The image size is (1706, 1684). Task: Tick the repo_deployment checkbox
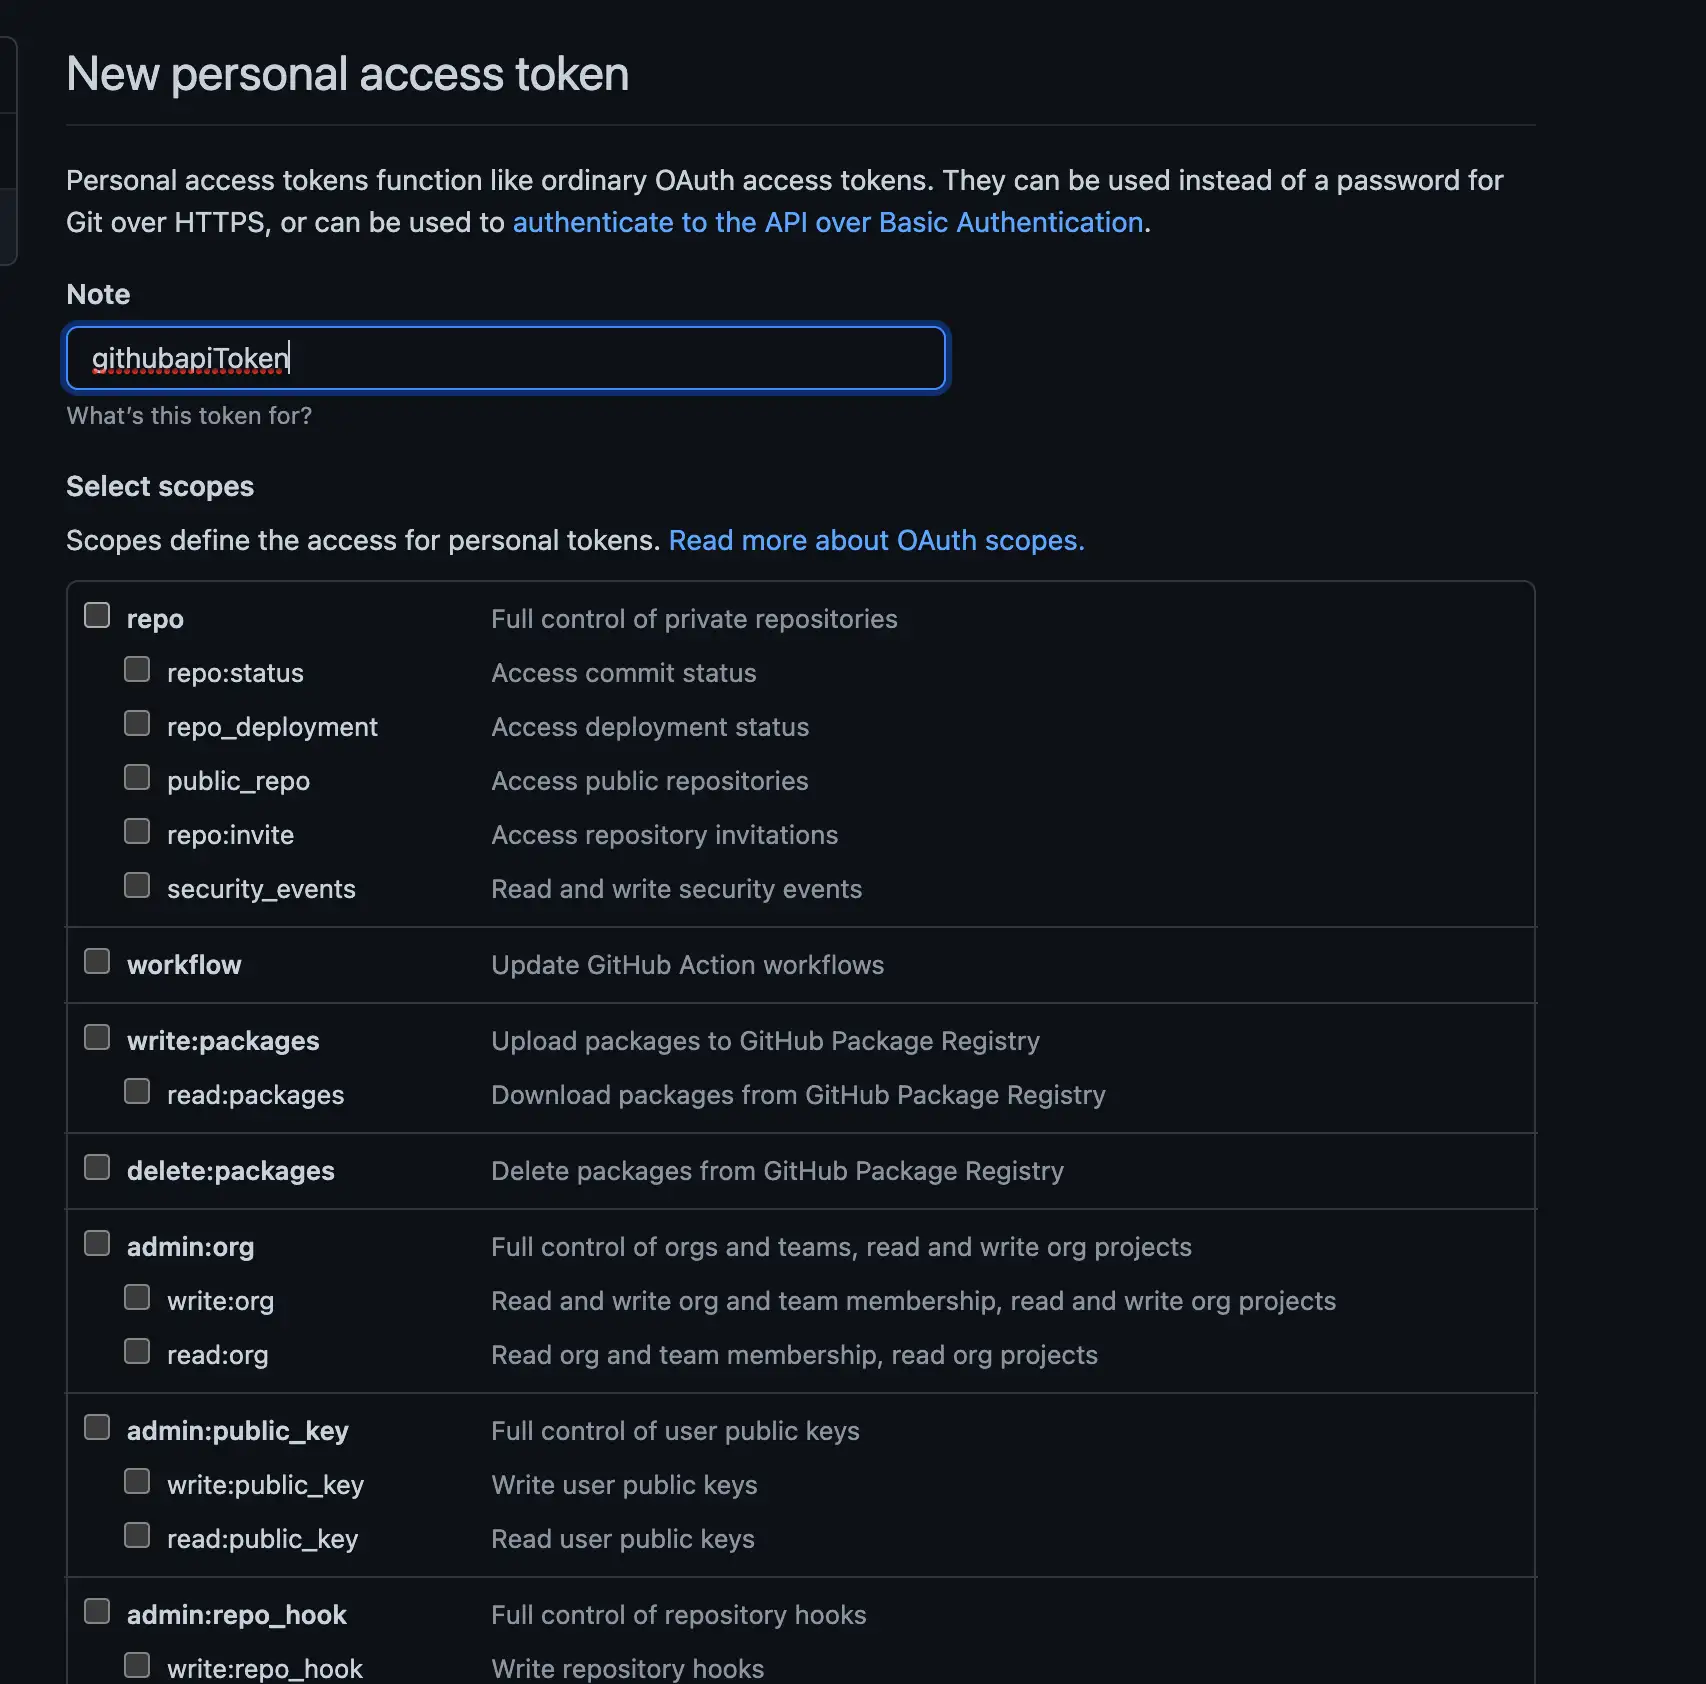pyautogui.click(x=137, y=723)
